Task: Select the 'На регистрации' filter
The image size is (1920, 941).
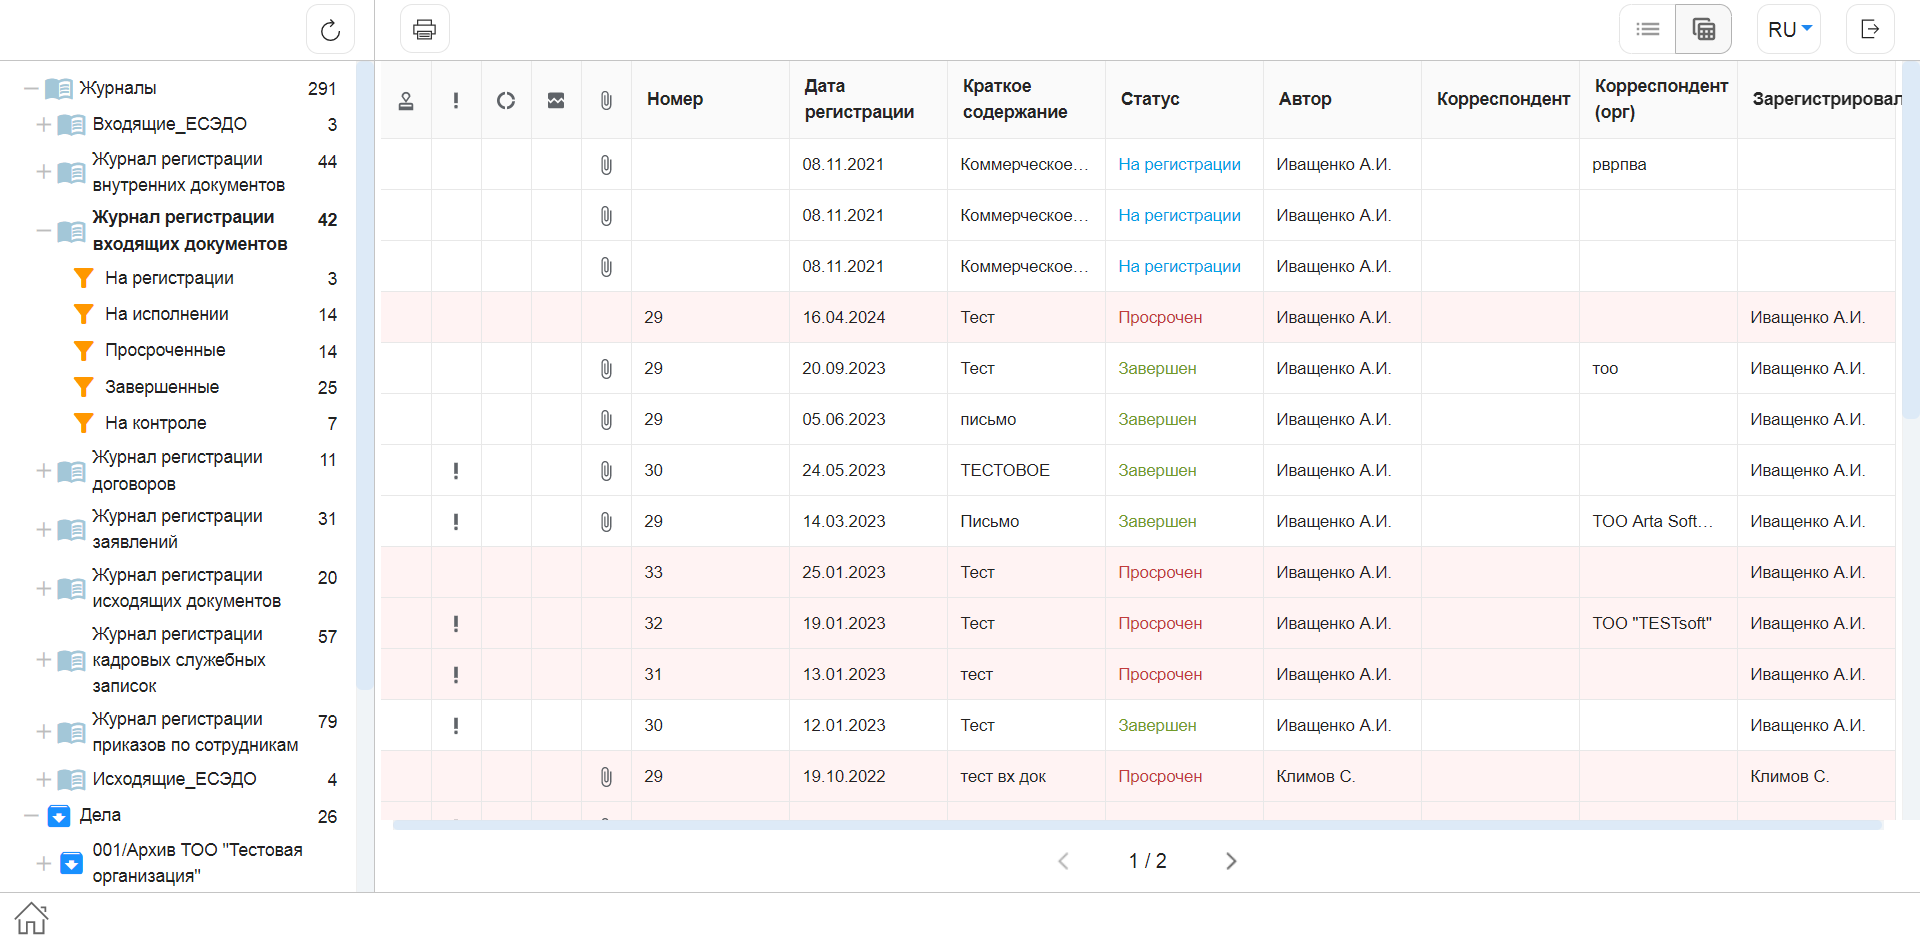Action: (169, 278)
